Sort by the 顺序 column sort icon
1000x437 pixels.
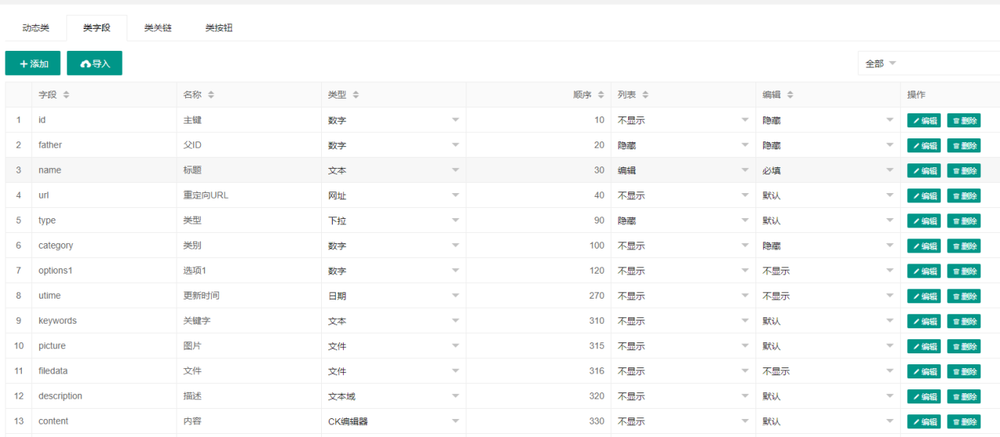point(600,95)
